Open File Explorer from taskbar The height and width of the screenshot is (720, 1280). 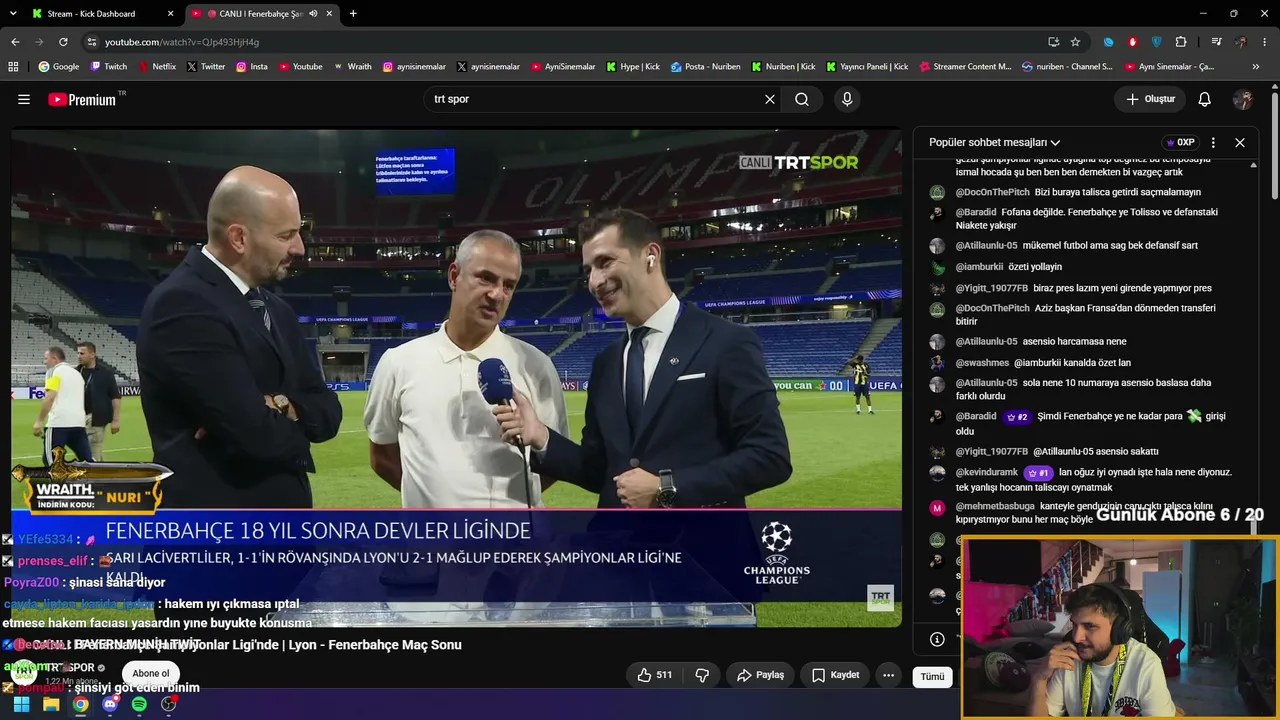click(51, 704)
